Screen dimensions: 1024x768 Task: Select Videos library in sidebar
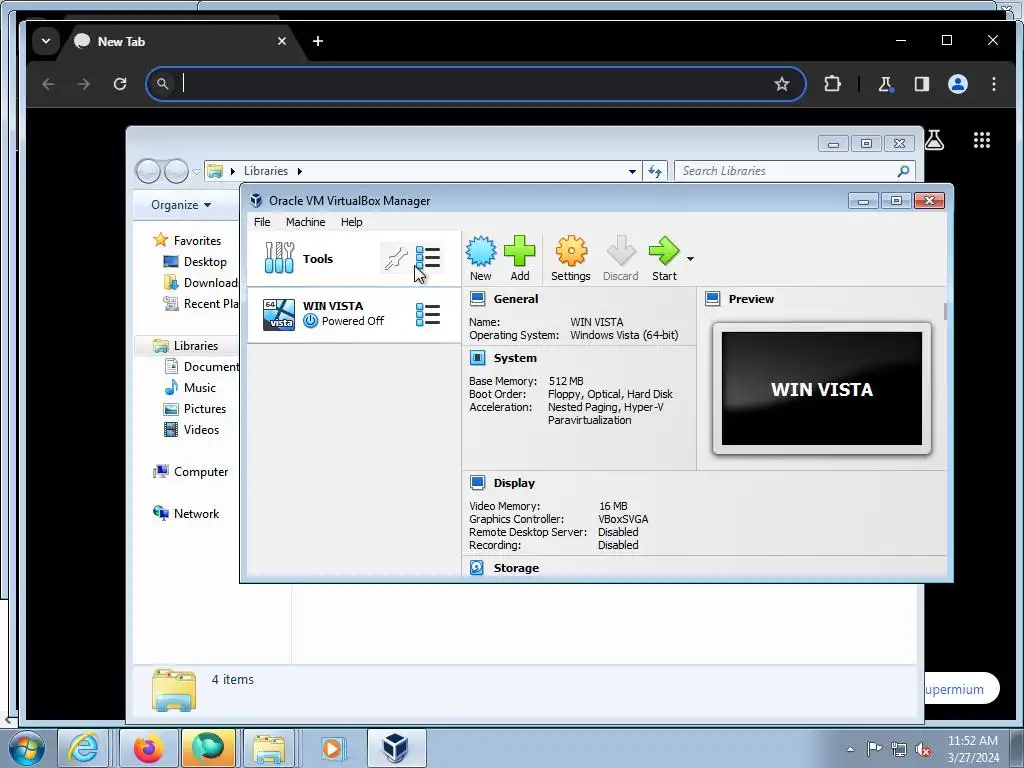pyautogui.click(x=201, y=430)
